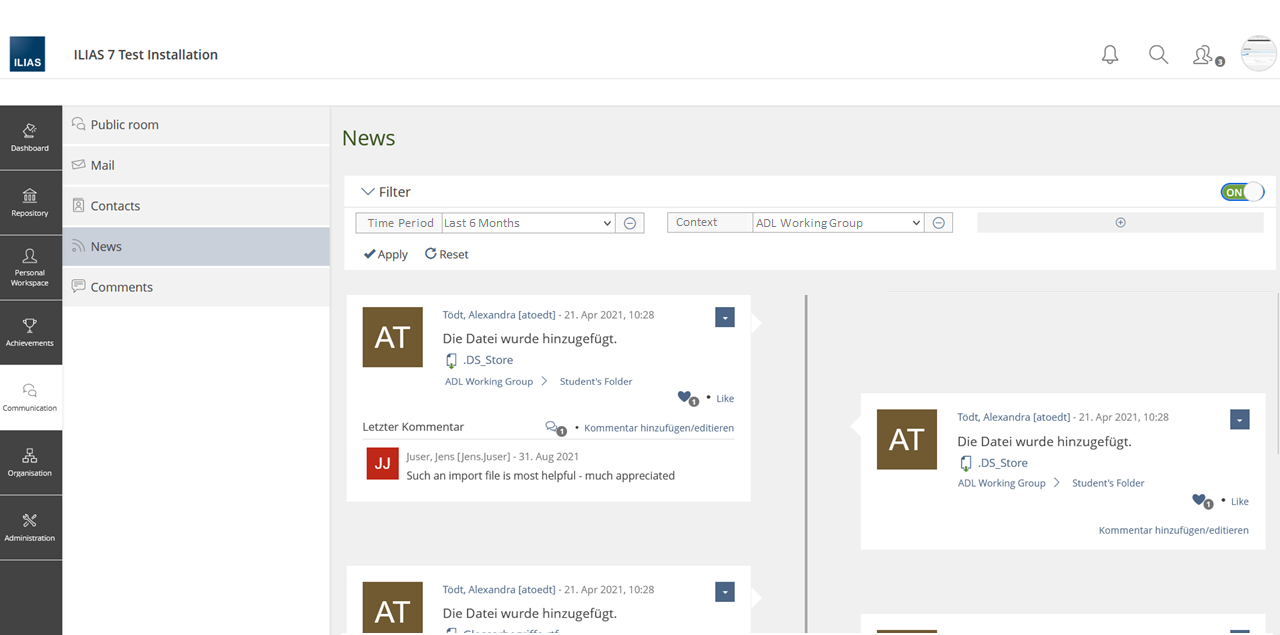Open the Dashboard sidebar icon

point(30,137)
